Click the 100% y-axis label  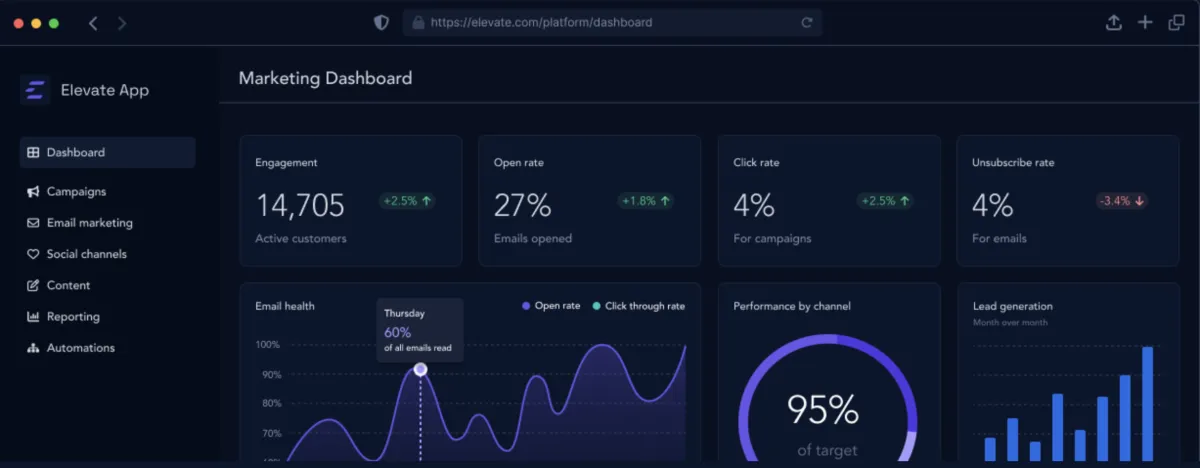pos(269,345)
